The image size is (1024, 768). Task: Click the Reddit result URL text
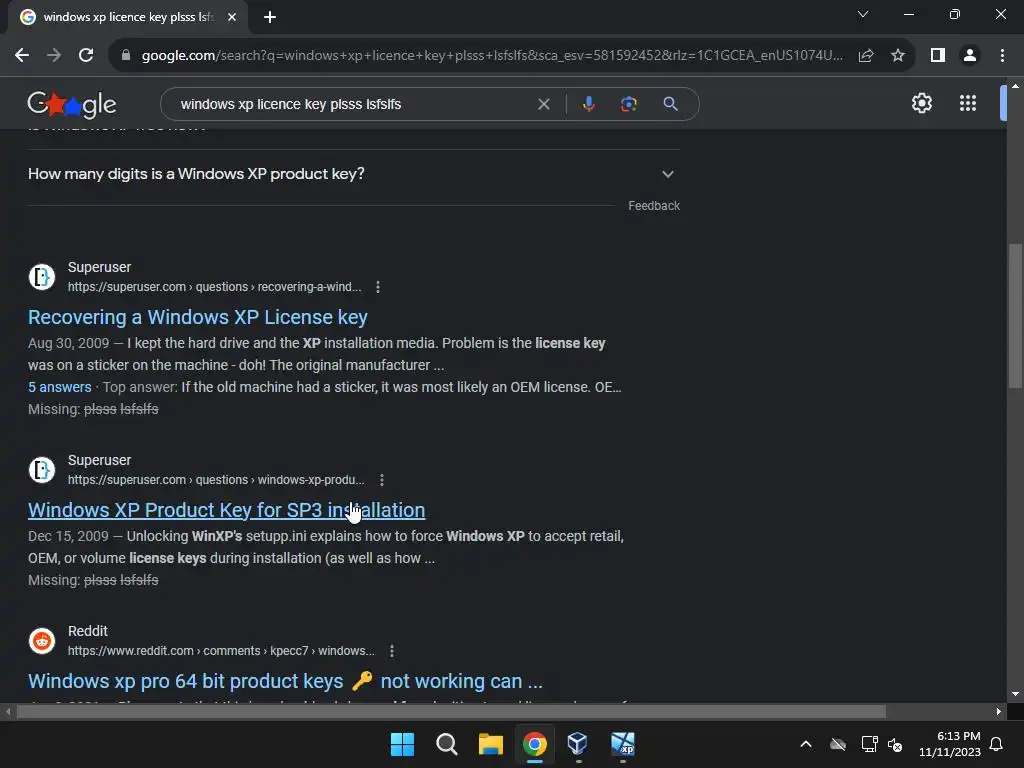221,651
